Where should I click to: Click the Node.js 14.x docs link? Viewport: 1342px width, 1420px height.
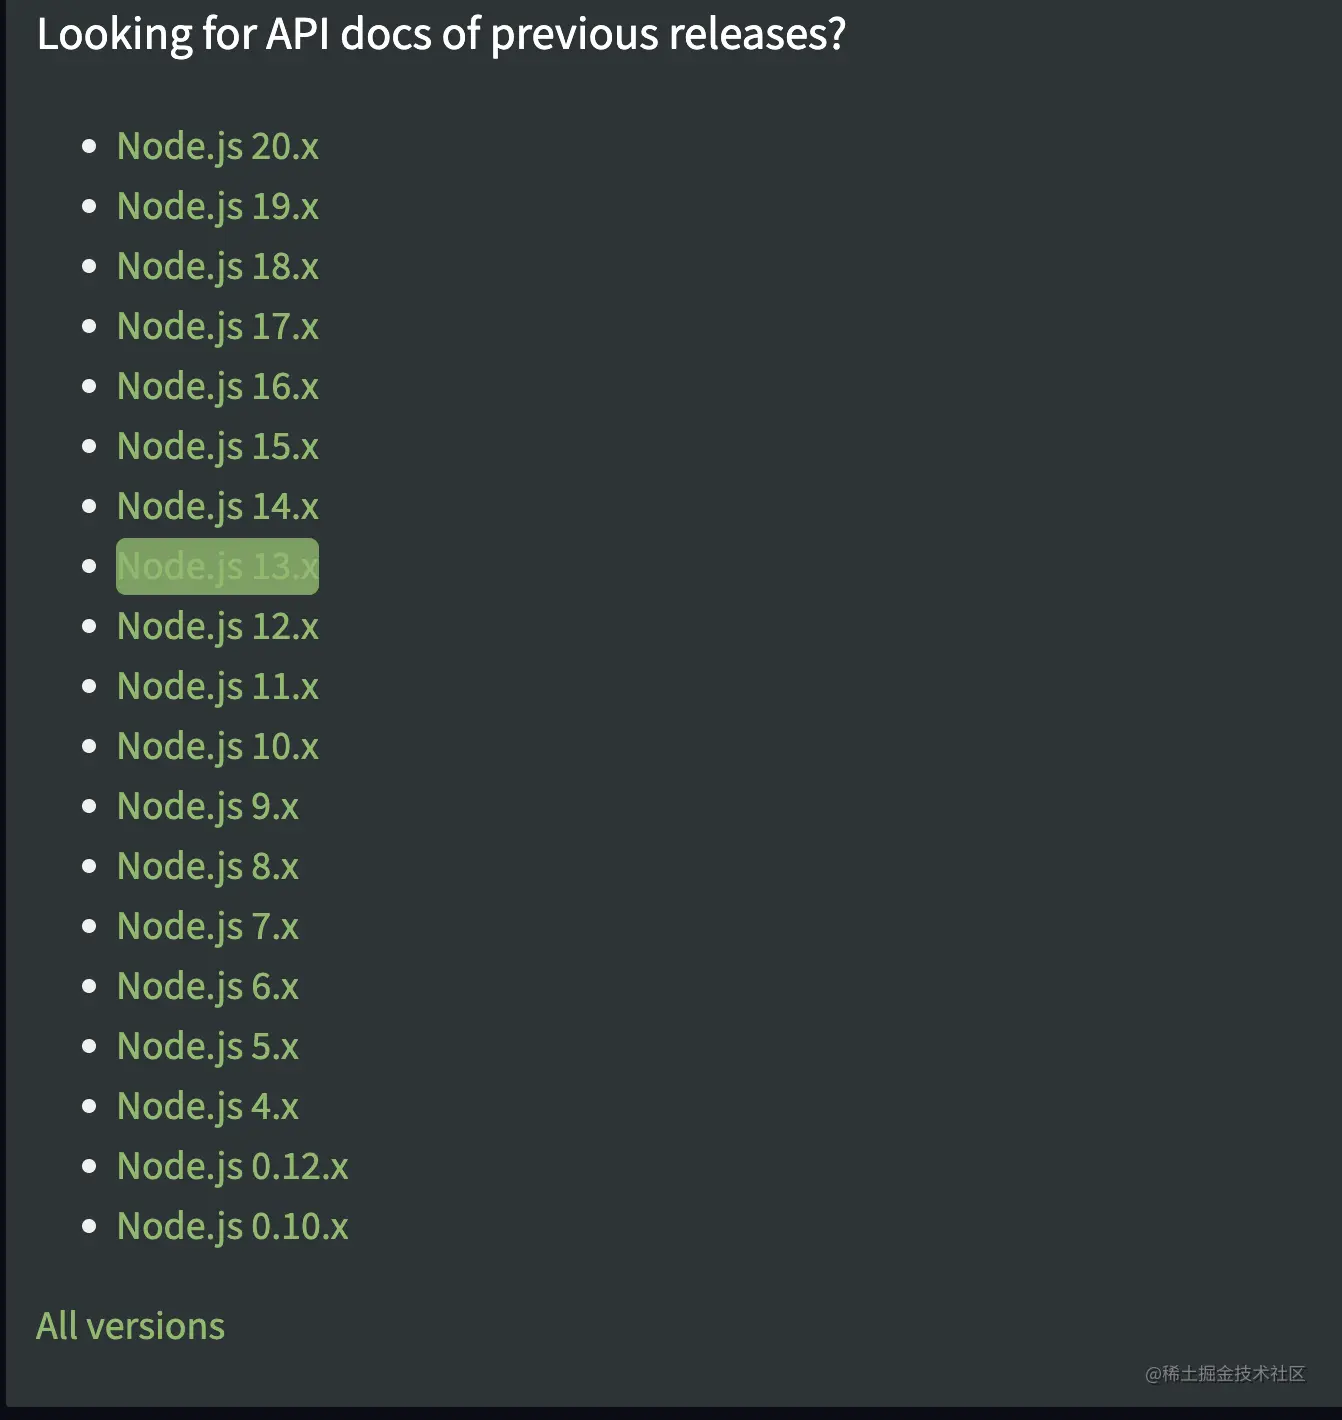[x=217, y=507]
